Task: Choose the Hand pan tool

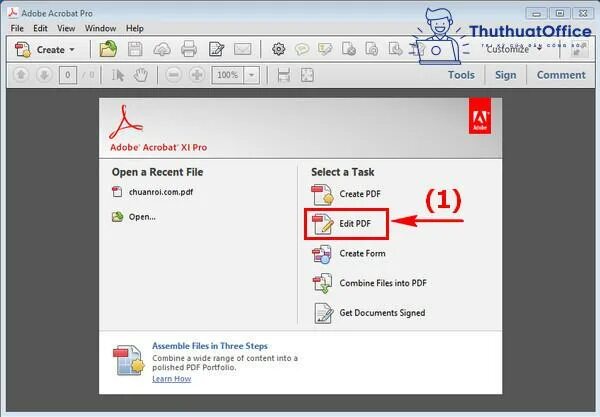Action: pyautogui.click(x=140, y=75)
